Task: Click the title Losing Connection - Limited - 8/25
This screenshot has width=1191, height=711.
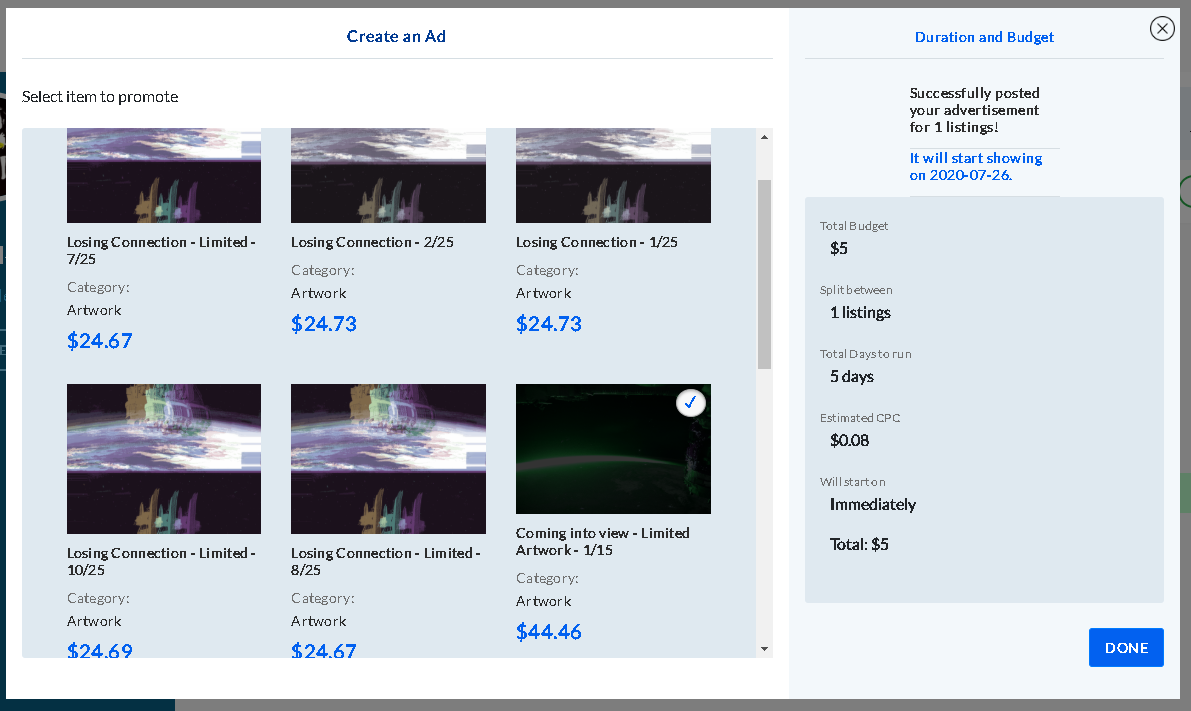Action: (x=386, y=561)
